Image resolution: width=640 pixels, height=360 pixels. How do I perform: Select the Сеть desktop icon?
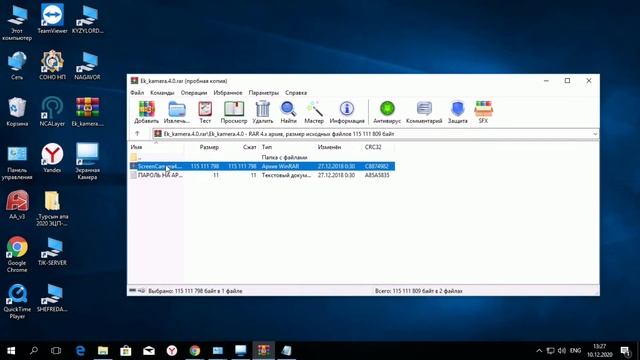coord(17,65)
